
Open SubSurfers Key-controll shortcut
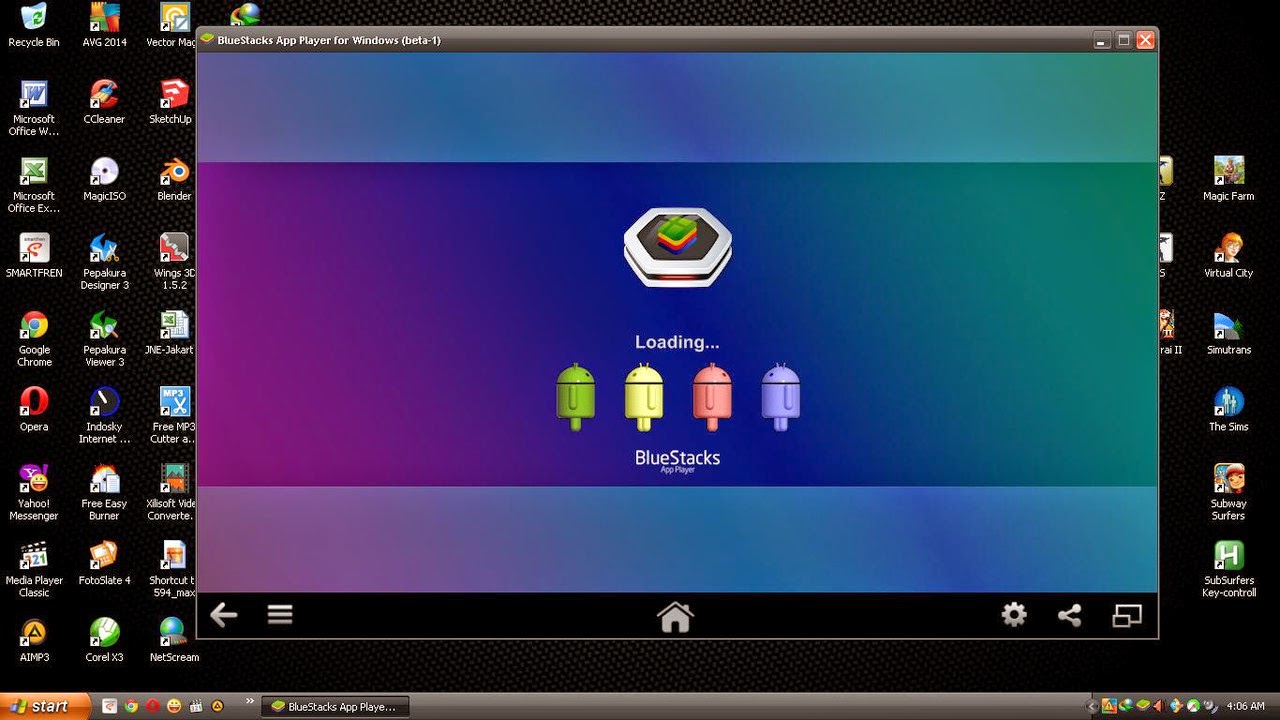pyautogui.click(x=1228, y=570)
